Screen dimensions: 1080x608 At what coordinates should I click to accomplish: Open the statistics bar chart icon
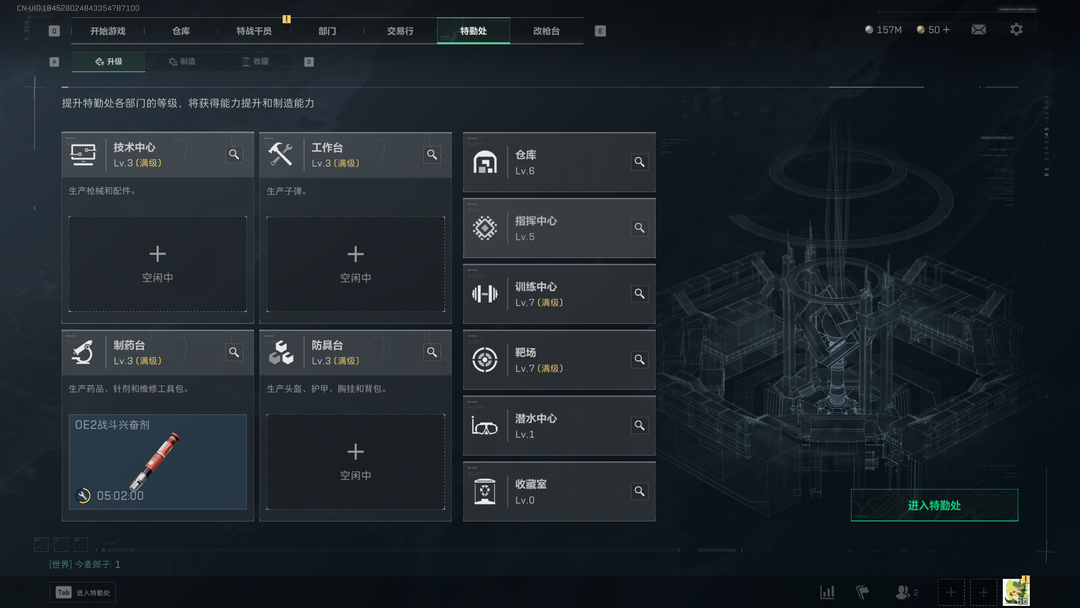coord(827,592)
